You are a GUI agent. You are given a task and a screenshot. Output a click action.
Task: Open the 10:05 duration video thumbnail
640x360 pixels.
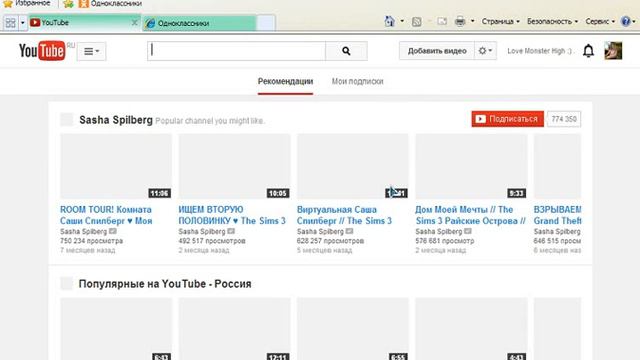tap(234, 166)
